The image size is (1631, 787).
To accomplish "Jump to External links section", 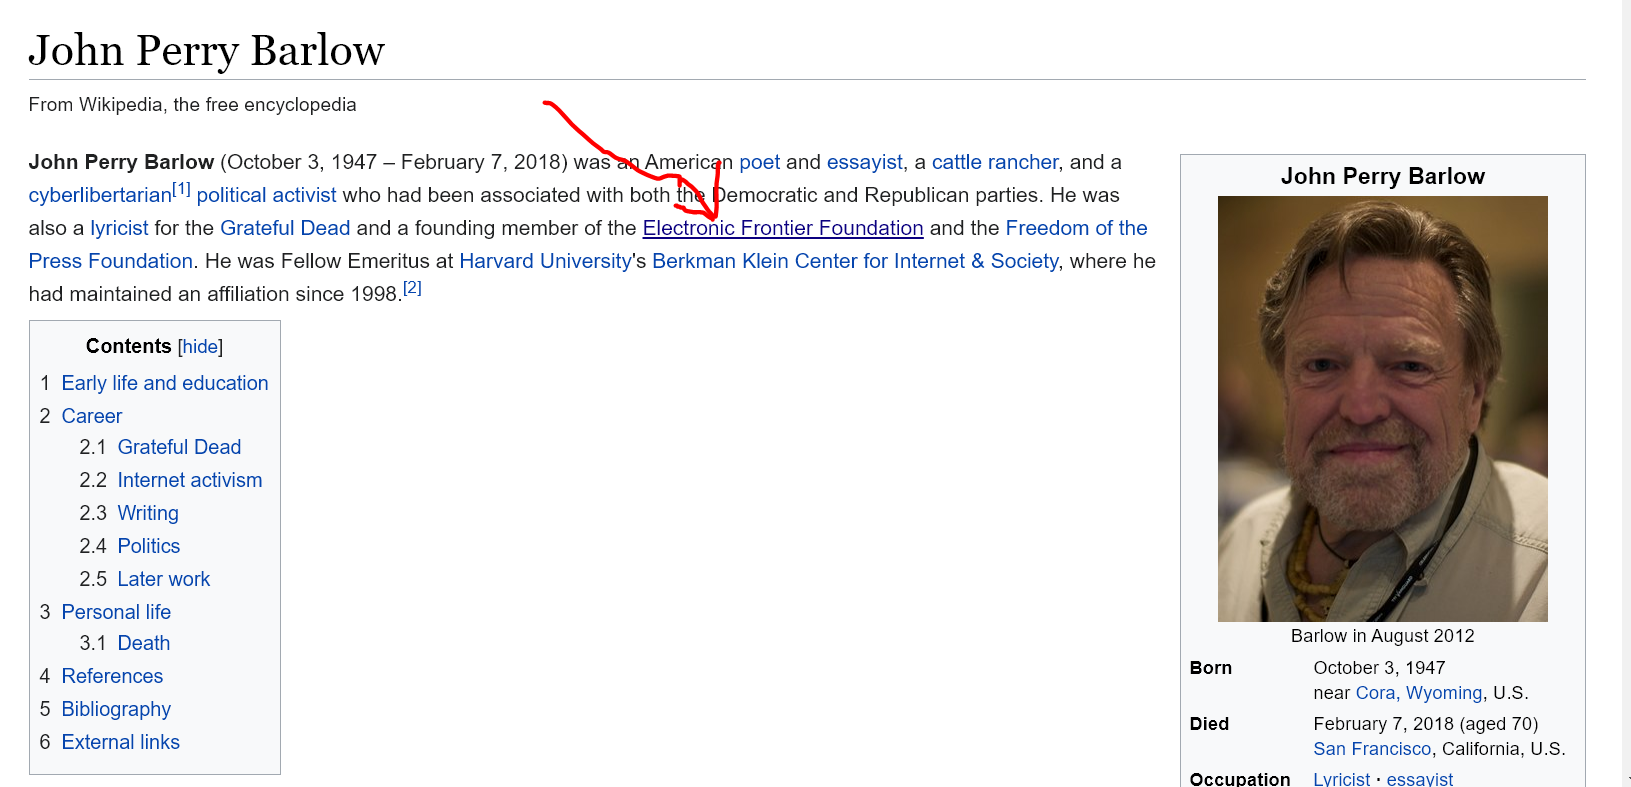I will point(121,742).
